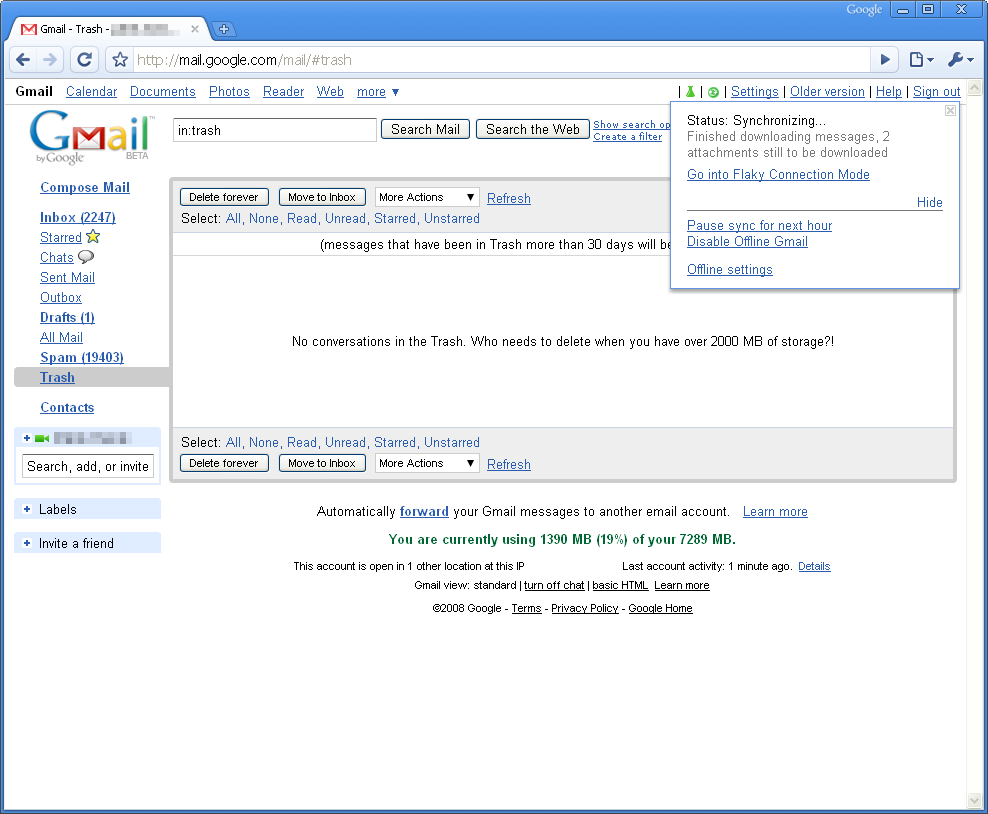Open Photos from the top navigation
The width and height of the screenshot is (988, 814).
click(x=229, y=92)
